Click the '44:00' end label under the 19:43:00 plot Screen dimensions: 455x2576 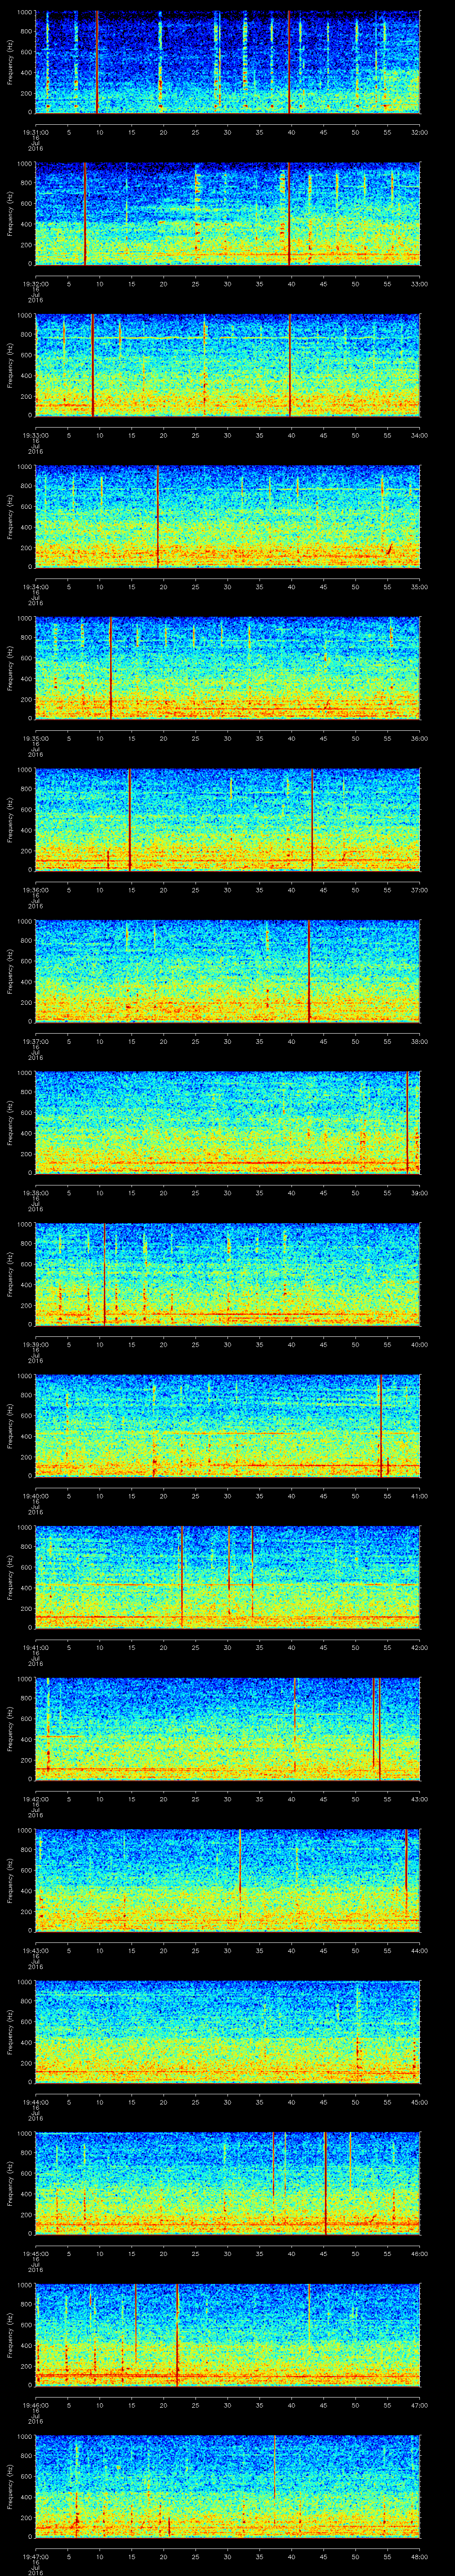(x=419, y=1950)
